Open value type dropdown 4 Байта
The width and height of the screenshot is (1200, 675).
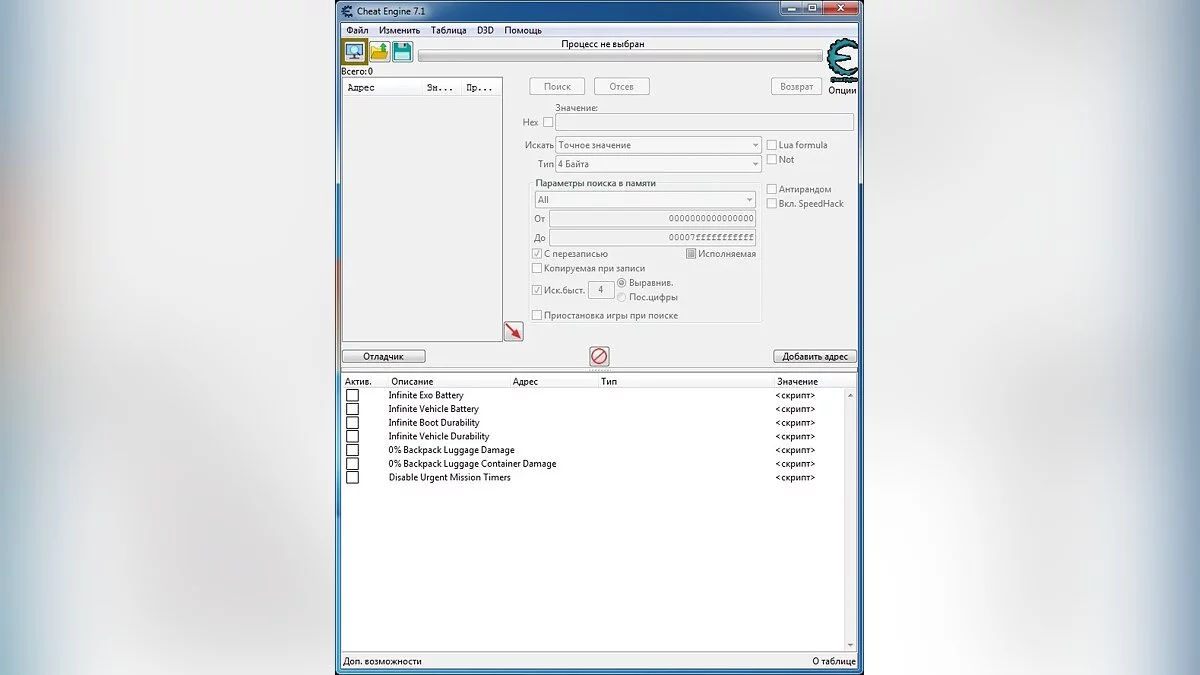[658, 164]
